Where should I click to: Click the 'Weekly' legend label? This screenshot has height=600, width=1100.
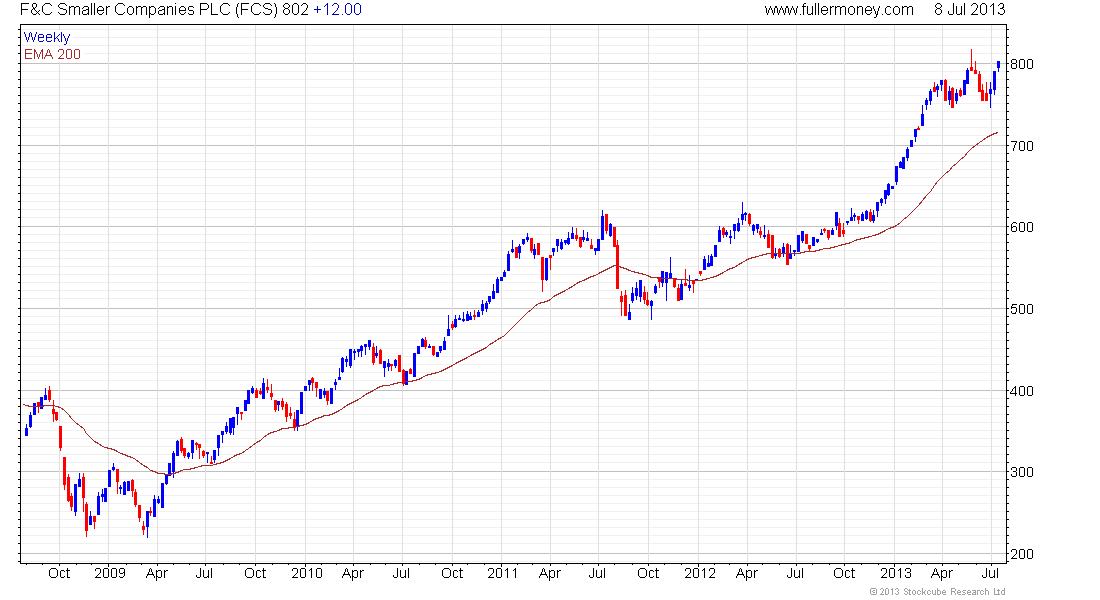click(47, 37)
